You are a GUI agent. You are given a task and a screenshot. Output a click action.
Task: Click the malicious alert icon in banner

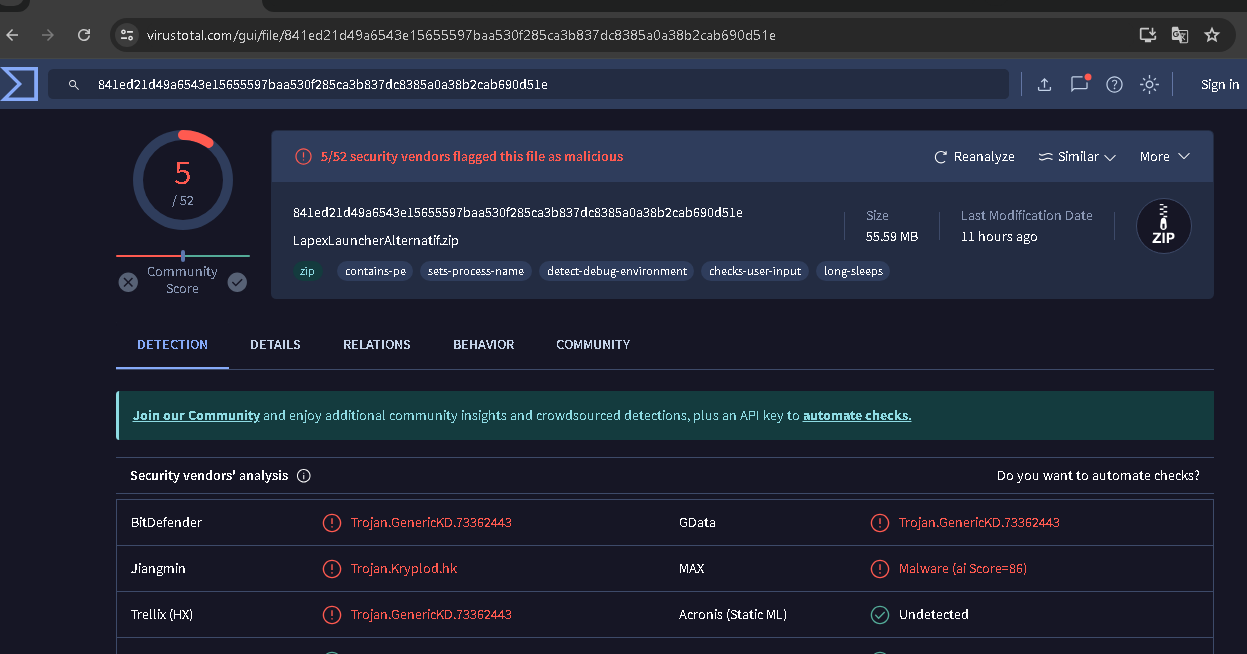303,157
